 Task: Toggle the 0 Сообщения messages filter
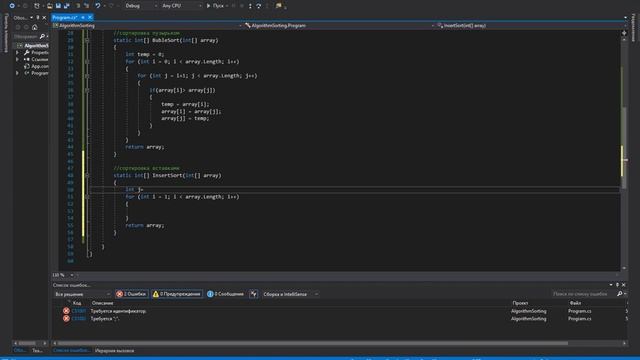(x=225, y=294)
